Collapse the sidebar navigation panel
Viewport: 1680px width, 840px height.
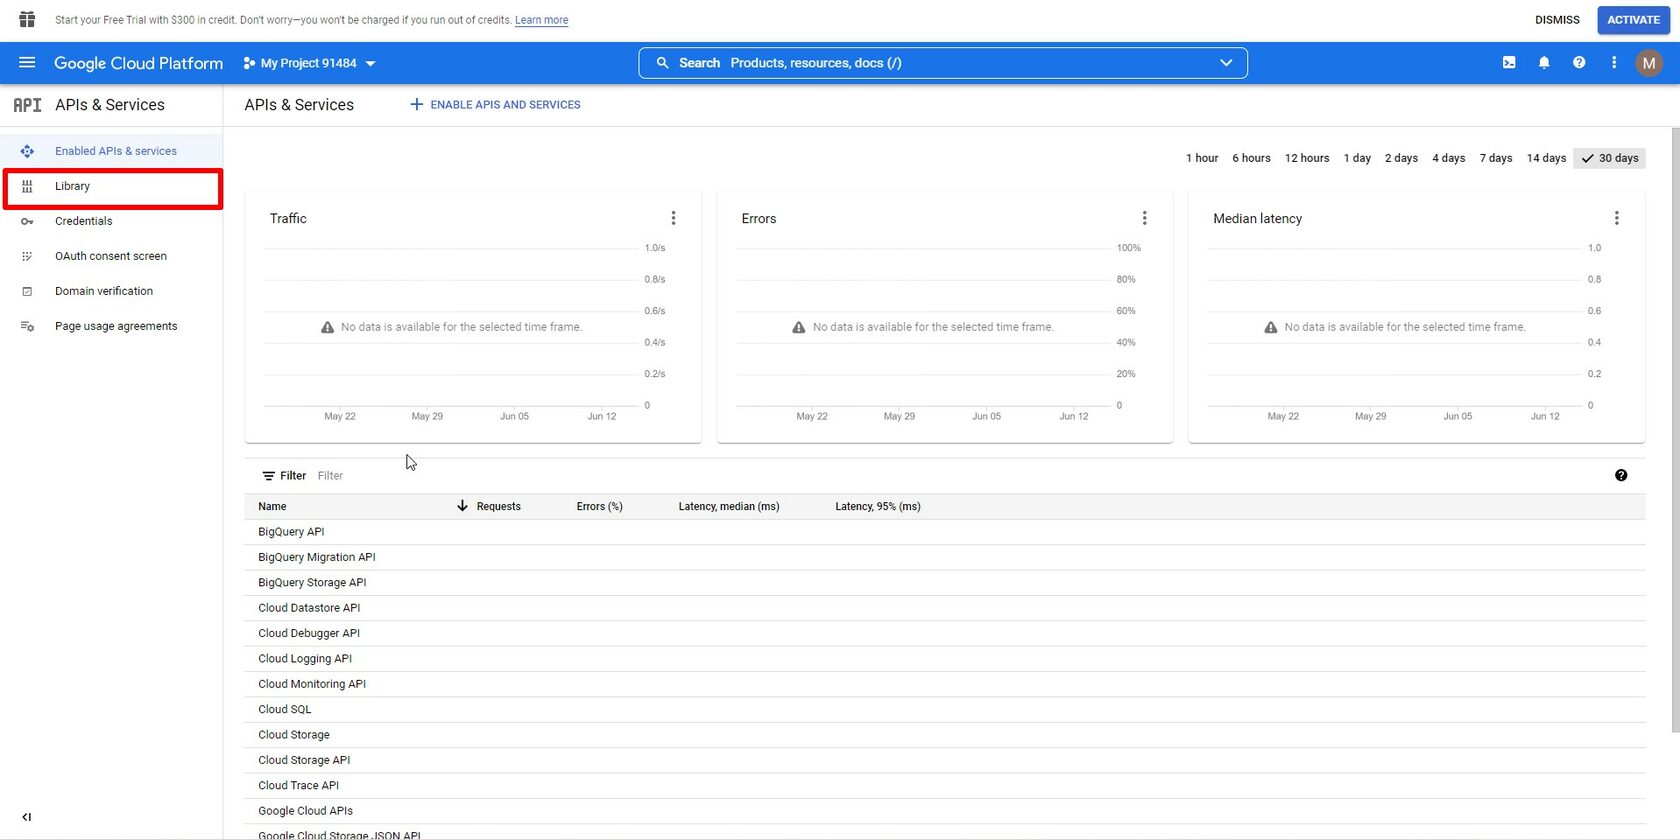pos(27,817)
